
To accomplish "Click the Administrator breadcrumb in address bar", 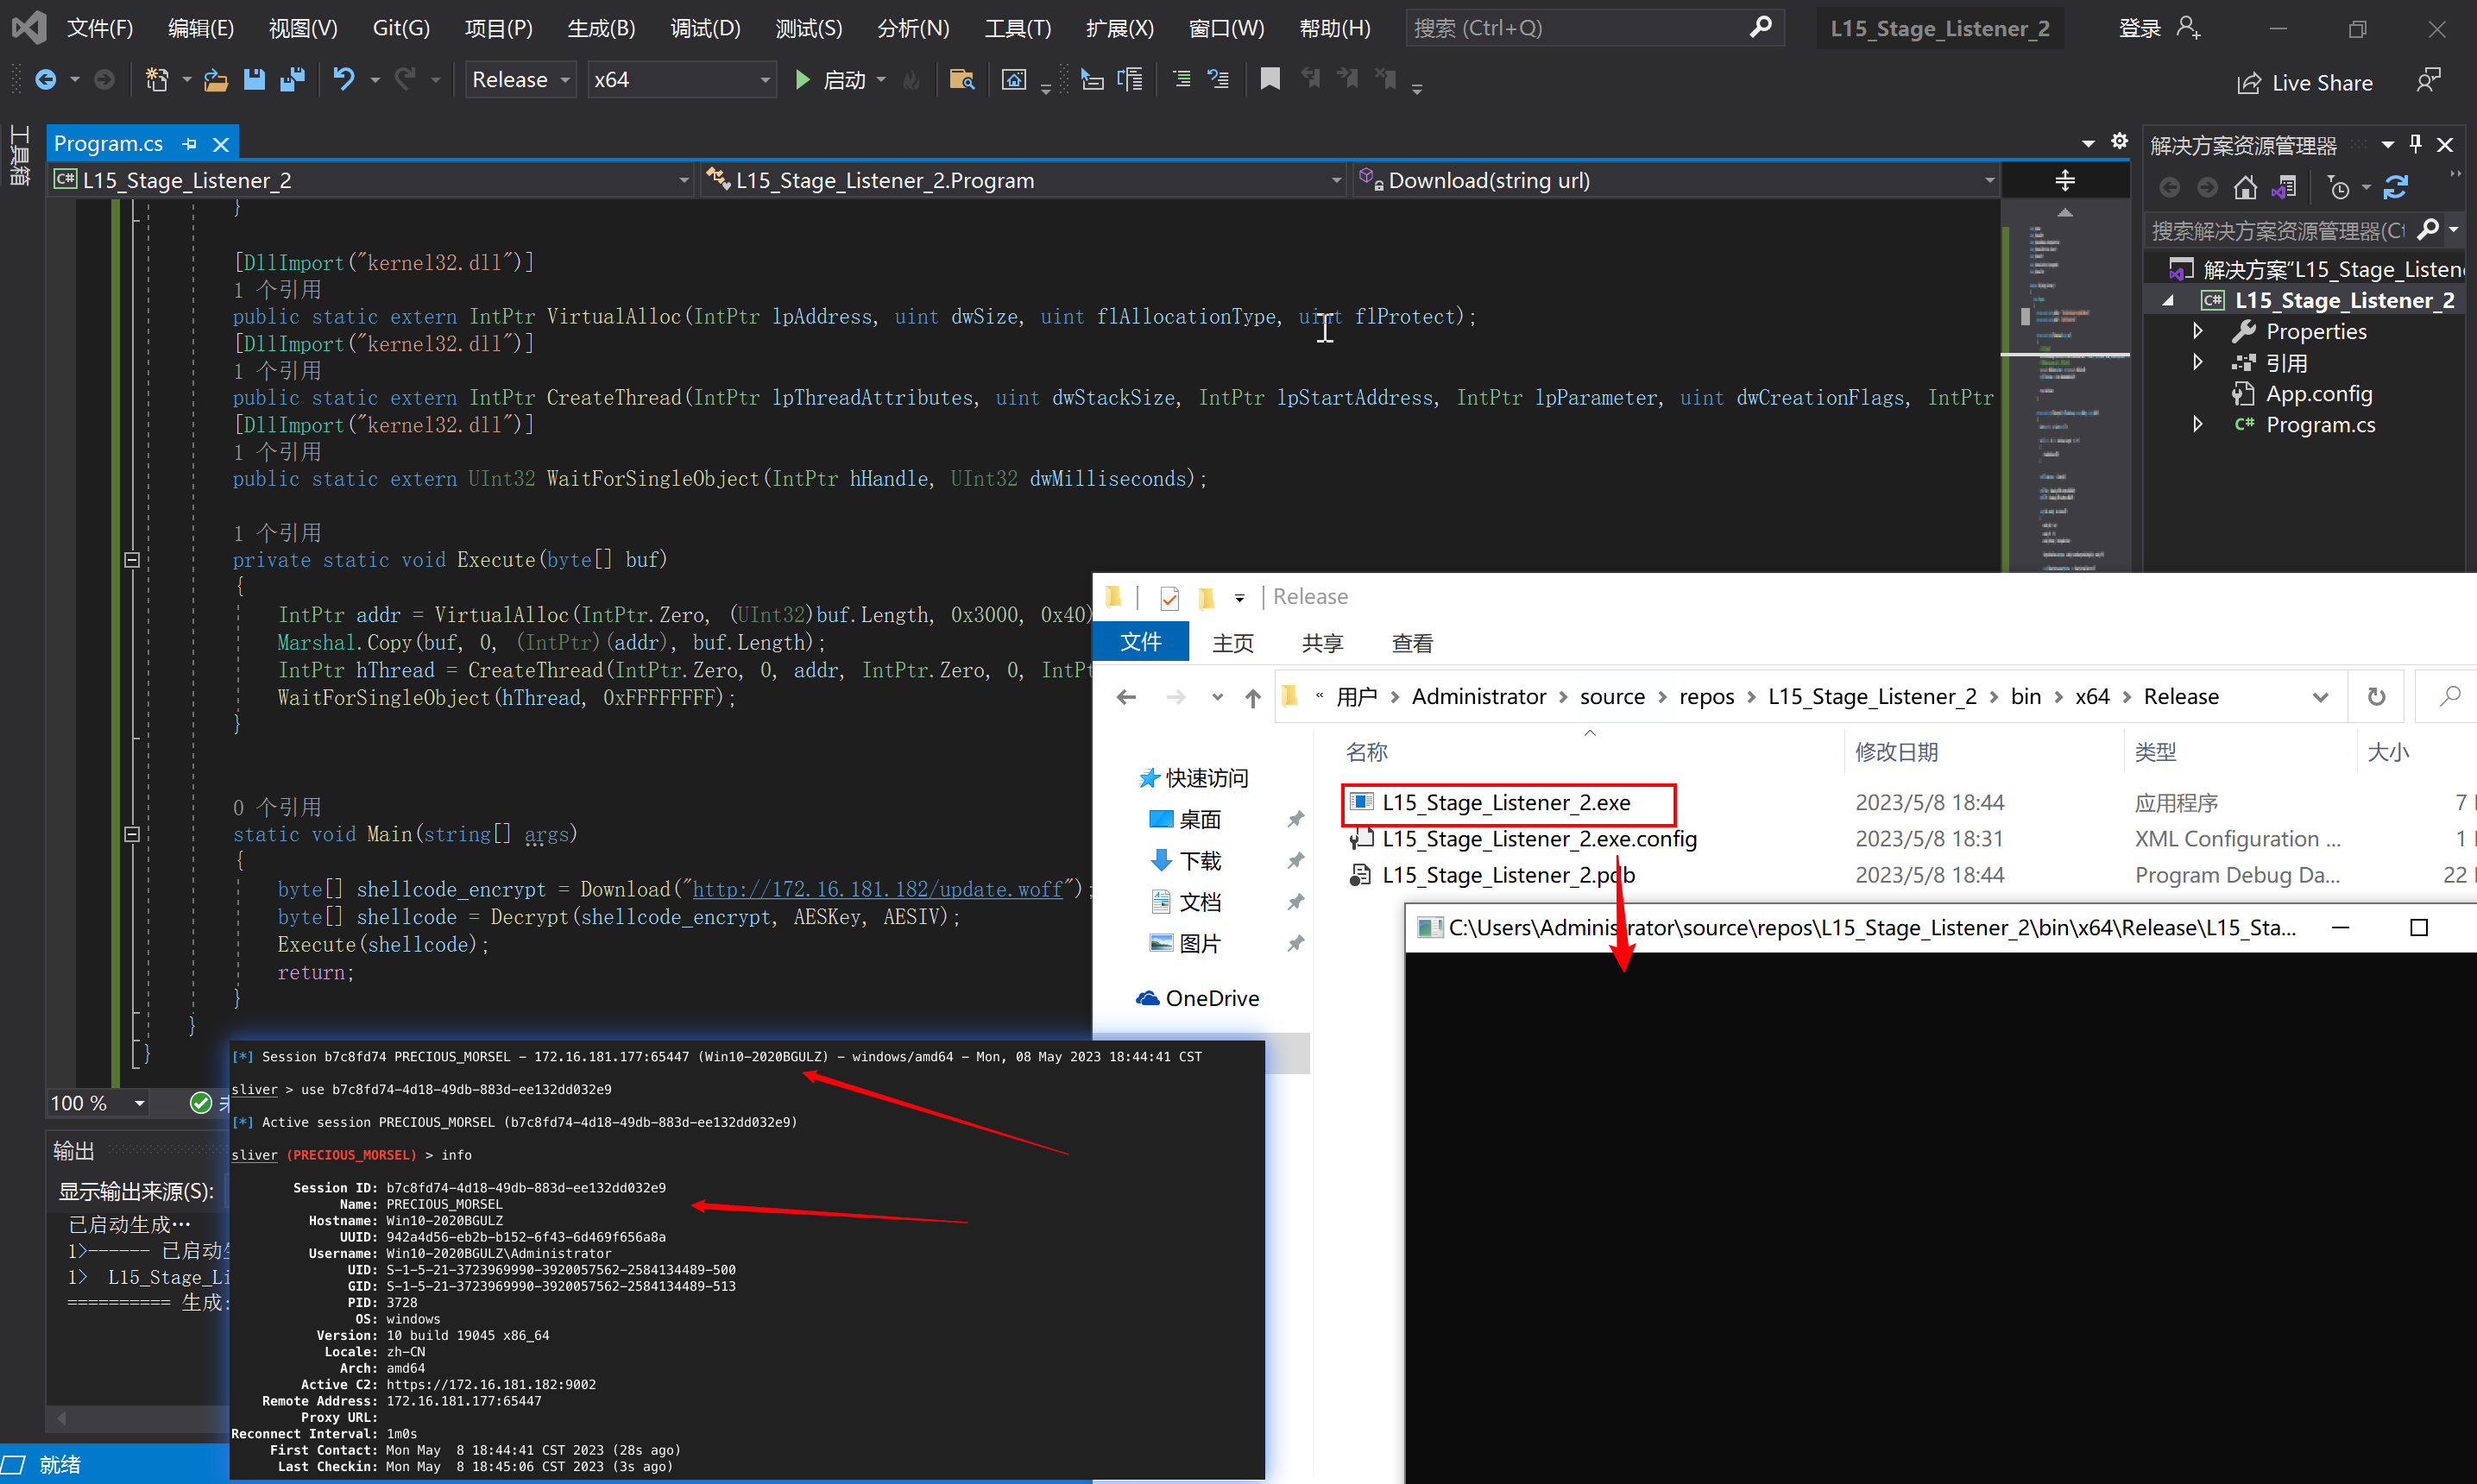I will point(1479,697).
